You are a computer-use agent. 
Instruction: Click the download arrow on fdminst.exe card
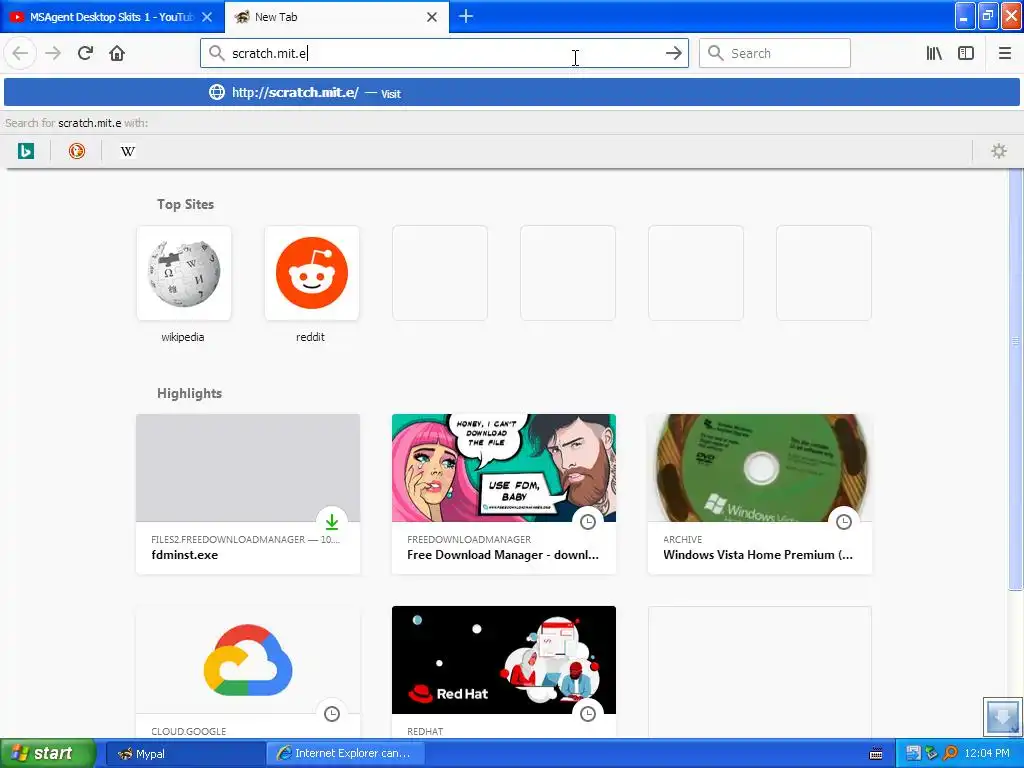[332, 522]
